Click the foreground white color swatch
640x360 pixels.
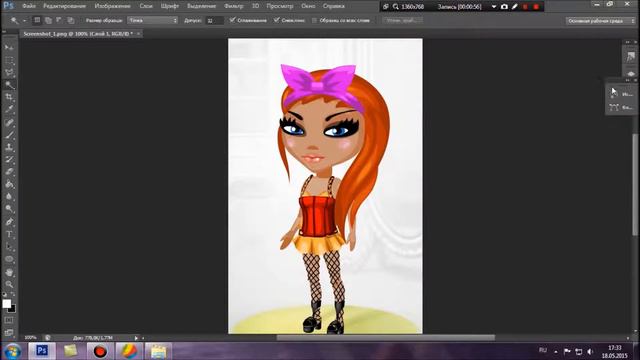(x=6, y=303)
